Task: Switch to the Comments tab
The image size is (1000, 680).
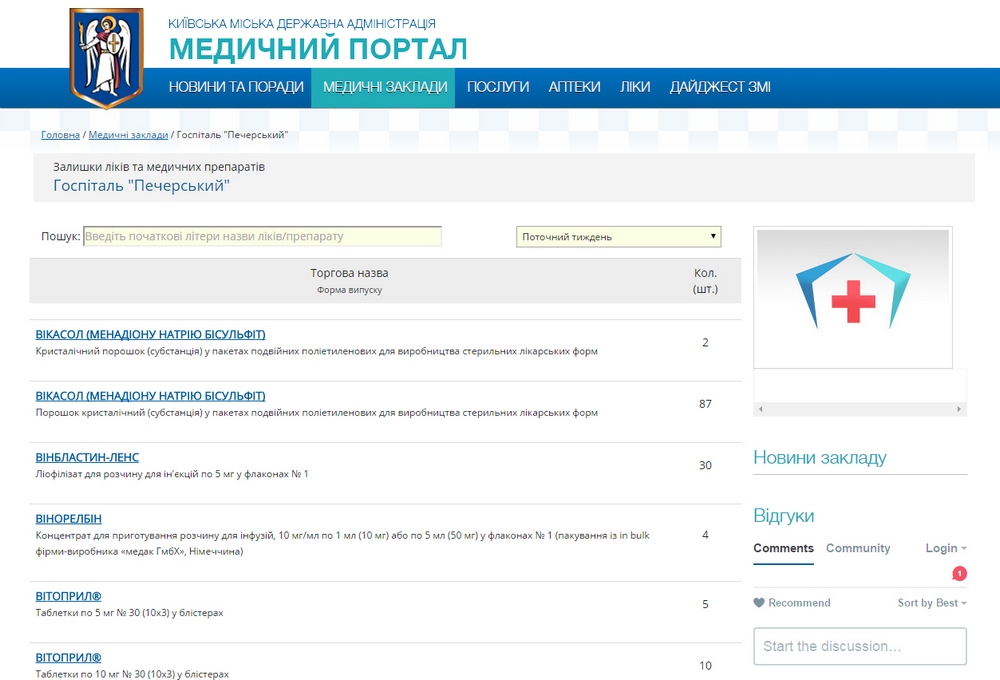Action: pyautogui.click(x=783, y=548)
